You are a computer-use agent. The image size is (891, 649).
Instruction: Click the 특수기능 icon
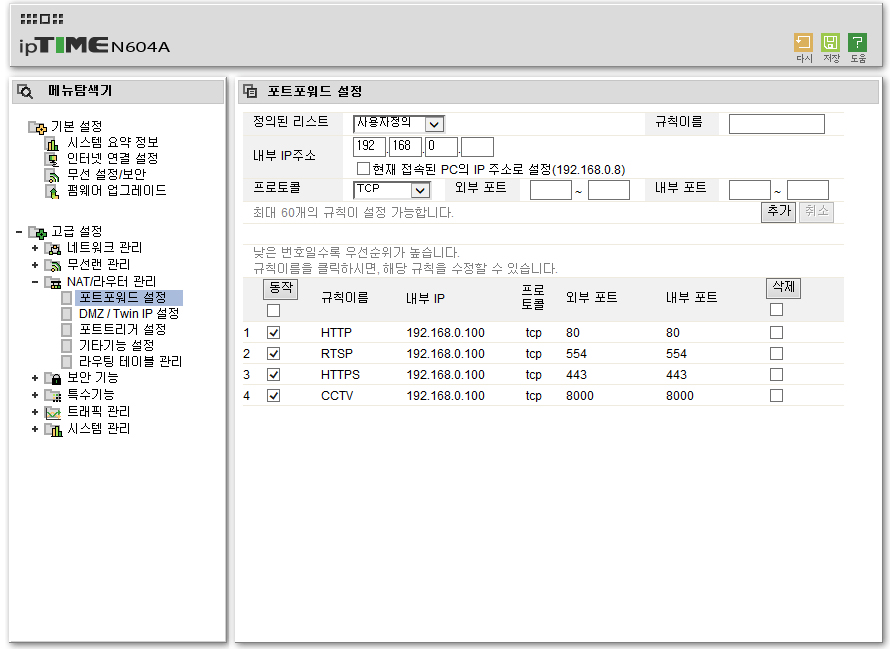pyautogui.click(x=53, y=395)
